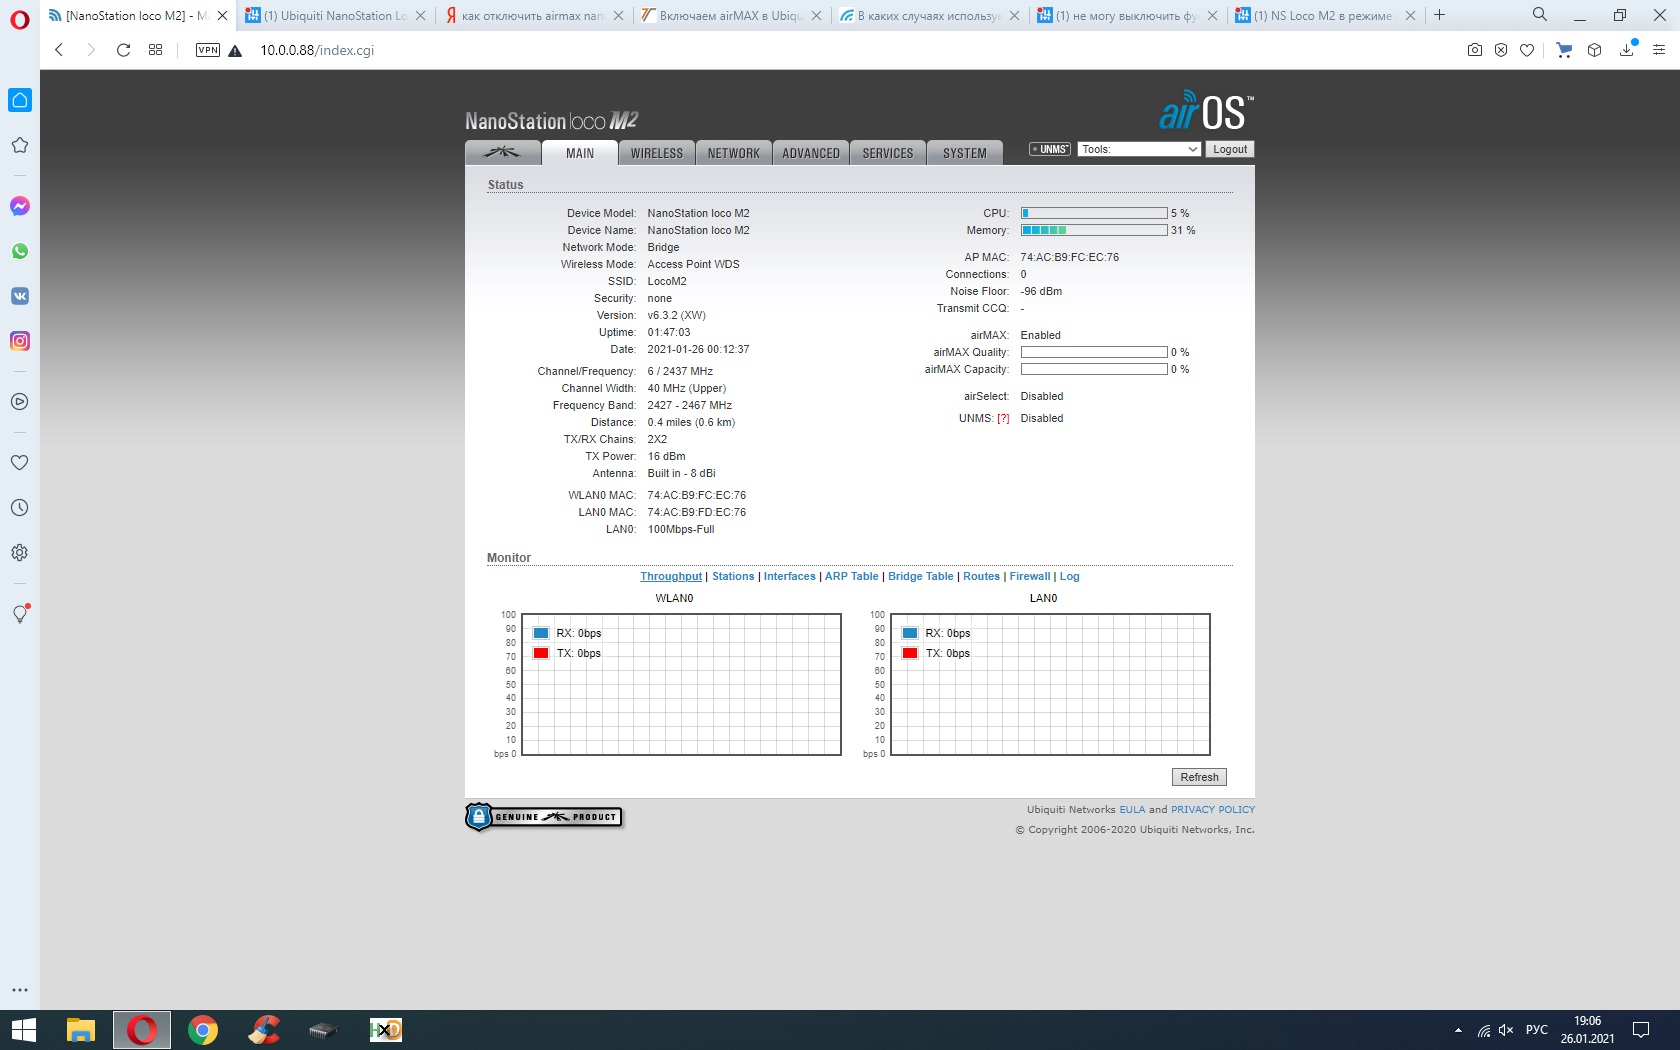
Task: Show the Interfaces monitor
Action: tap(790, 577)
